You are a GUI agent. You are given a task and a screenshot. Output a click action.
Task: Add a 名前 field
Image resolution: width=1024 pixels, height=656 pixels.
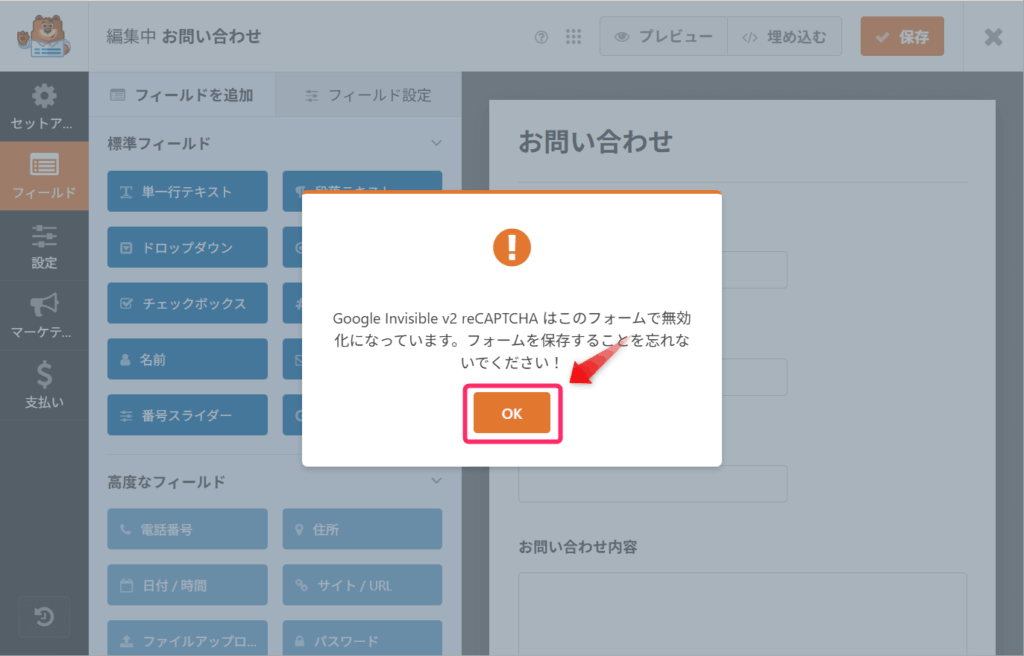coord(187,359)
